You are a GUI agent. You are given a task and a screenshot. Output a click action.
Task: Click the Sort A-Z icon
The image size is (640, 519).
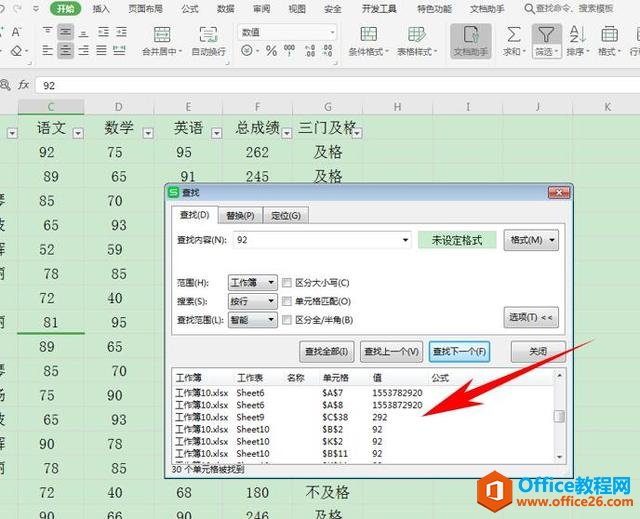pyautogui.click(x=578, y=34)
